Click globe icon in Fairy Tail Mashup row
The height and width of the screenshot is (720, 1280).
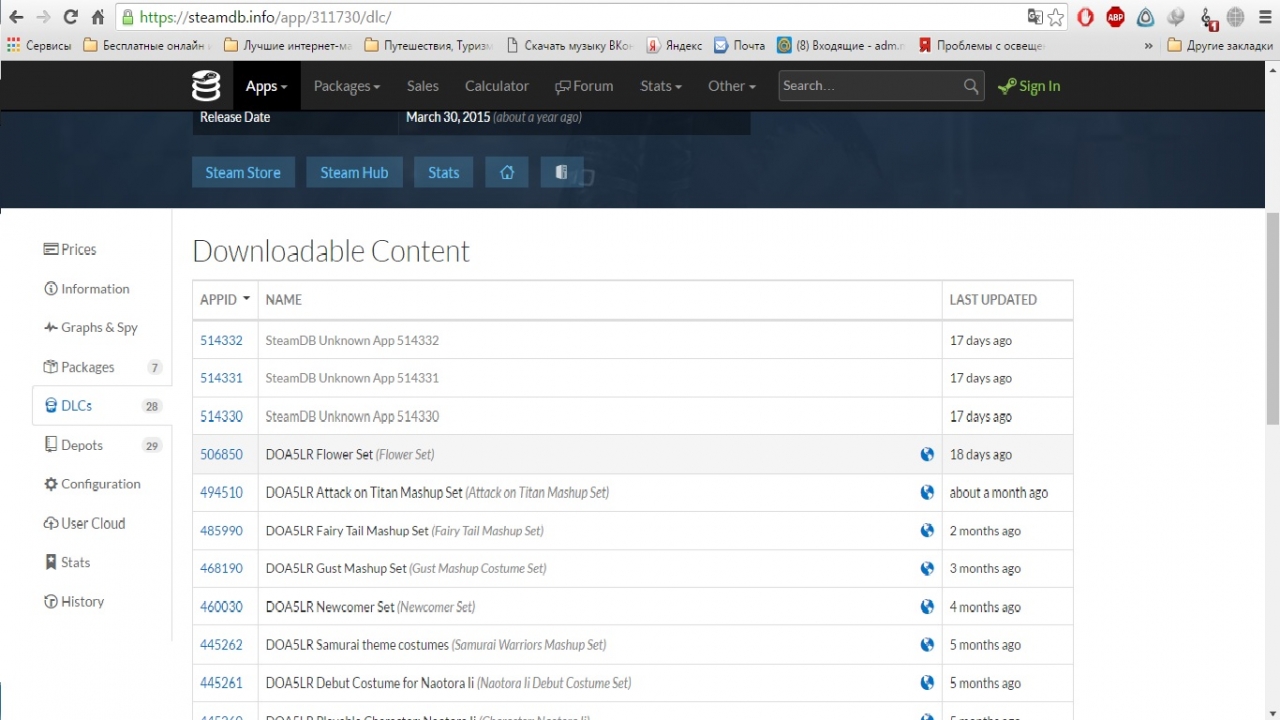click(927, 530)
